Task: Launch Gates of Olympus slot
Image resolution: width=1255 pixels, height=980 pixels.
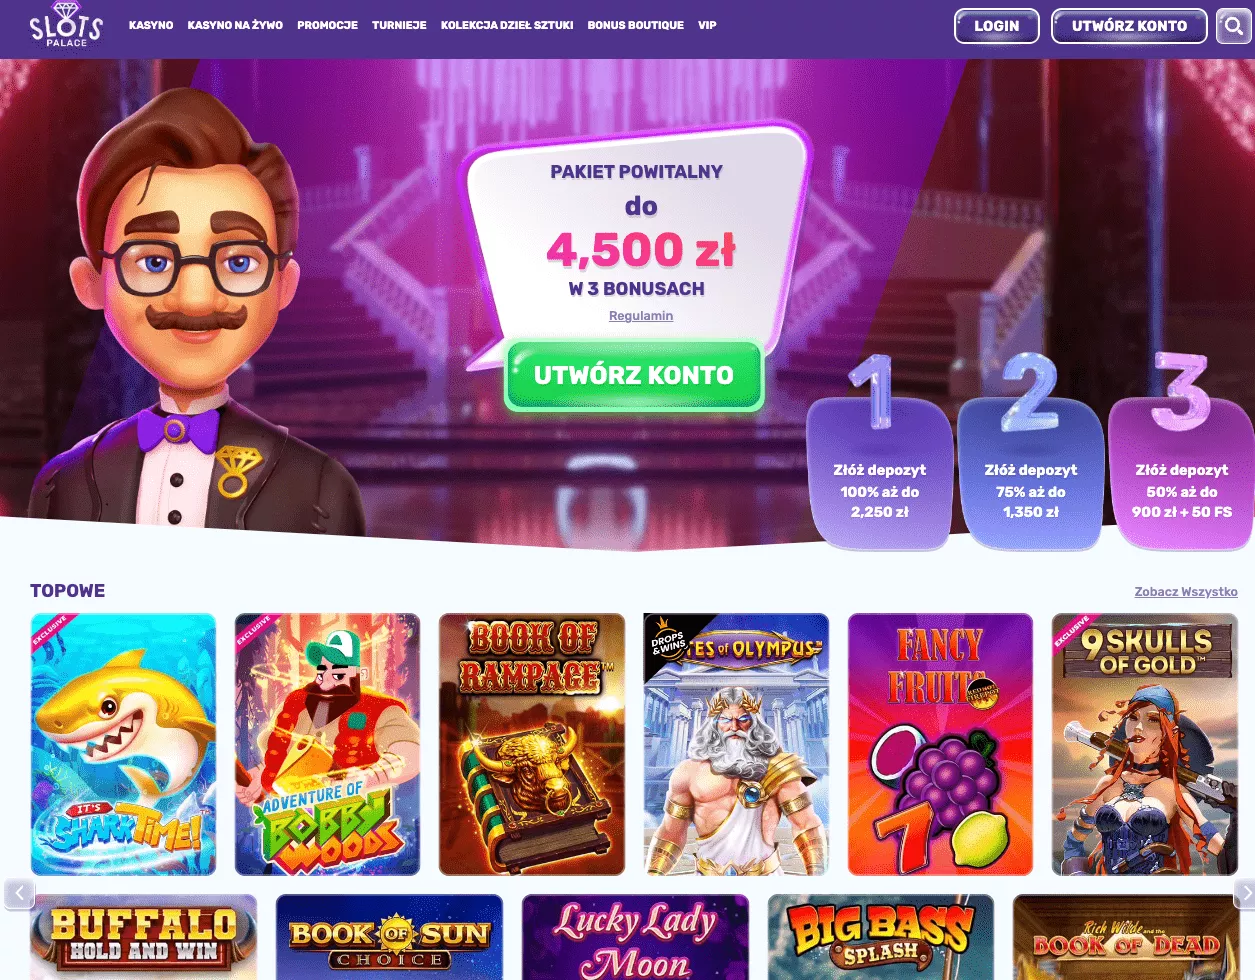Action: click(736, 745)
